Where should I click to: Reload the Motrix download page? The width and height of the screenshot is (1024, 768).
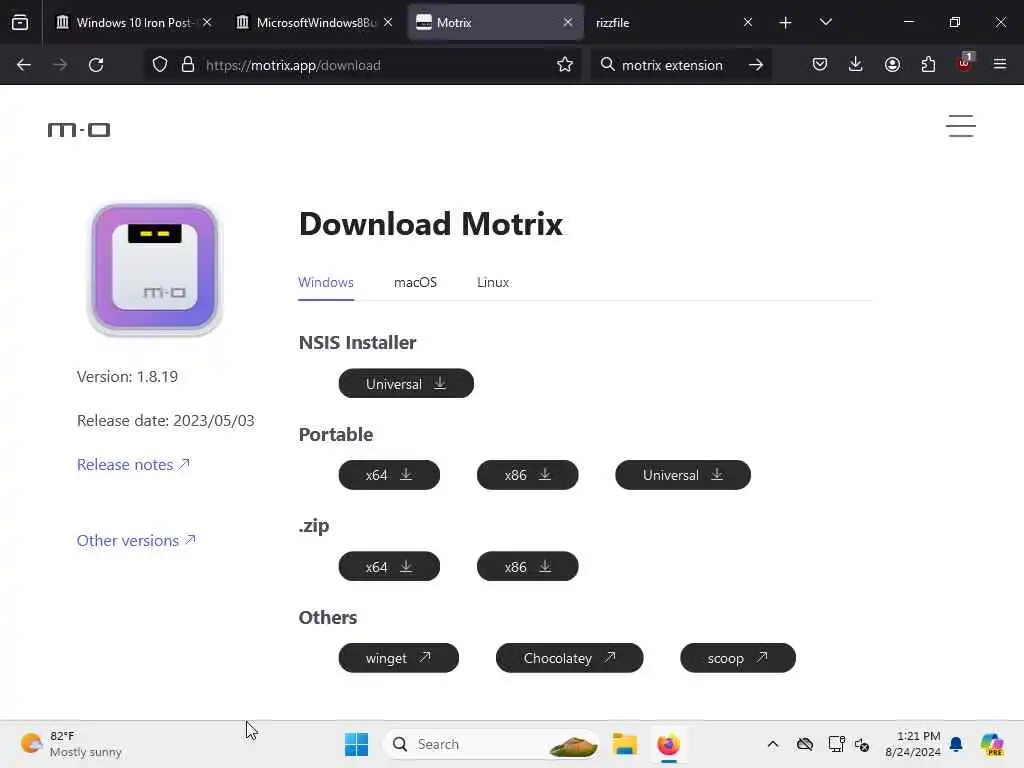click(96, 65)
